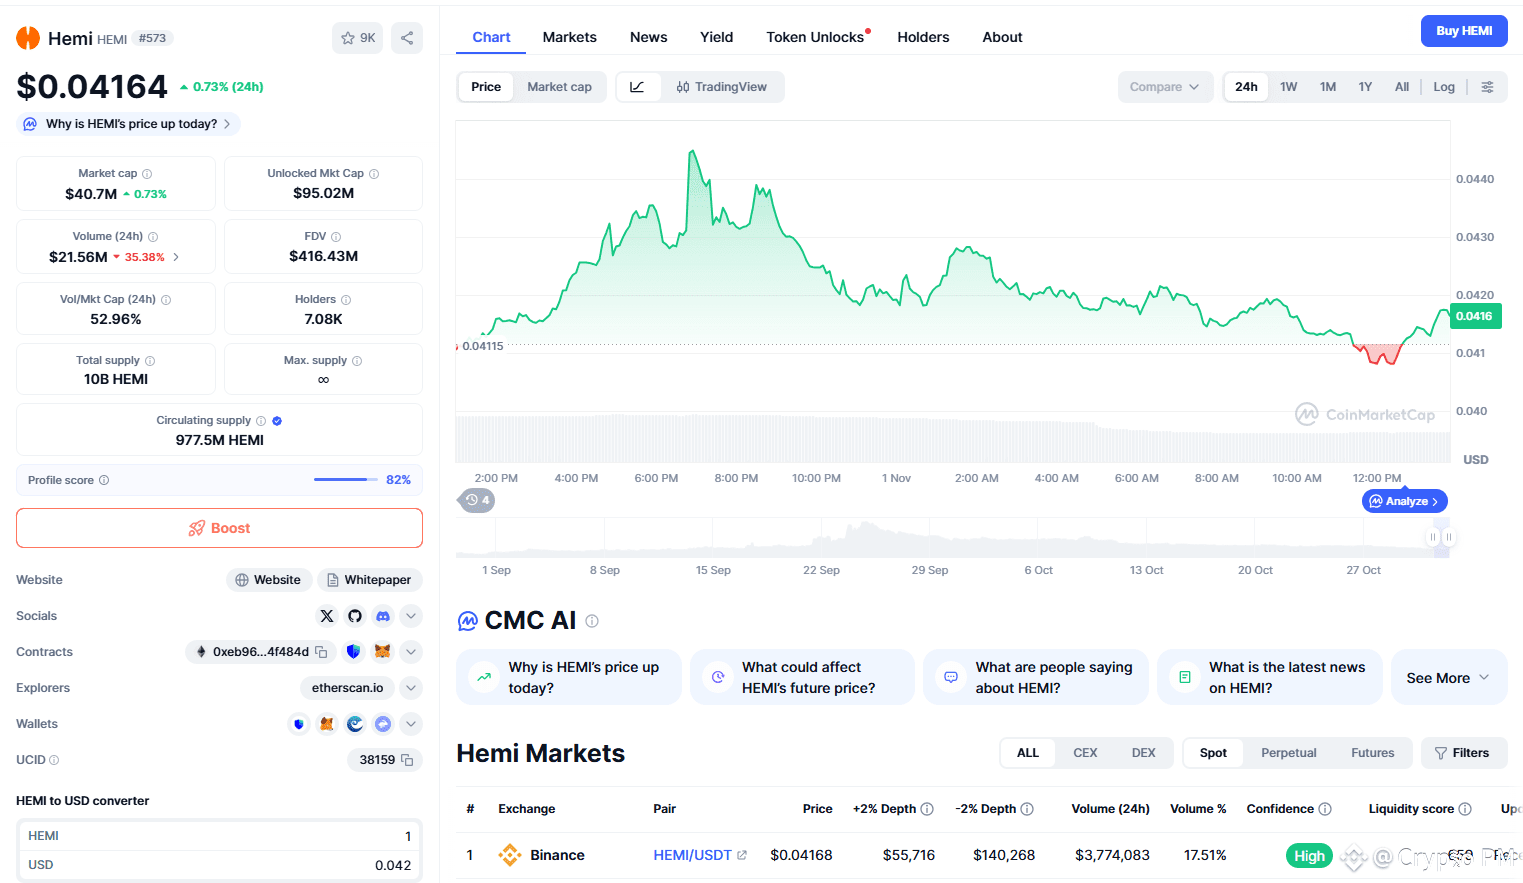Screen dimensions: 1523x883
Task: Open the X (Twitter) social link
Action: [327, 616]
